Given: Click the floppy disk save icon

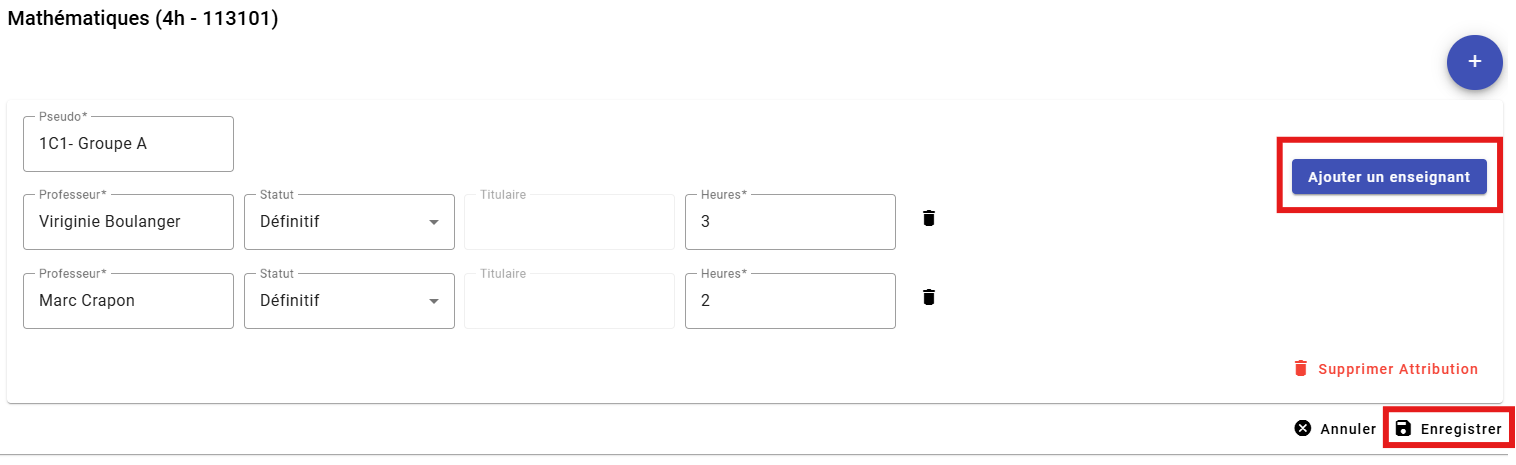Looking at the screenshot, I should pyautogui.click(x=1403, y=429).
